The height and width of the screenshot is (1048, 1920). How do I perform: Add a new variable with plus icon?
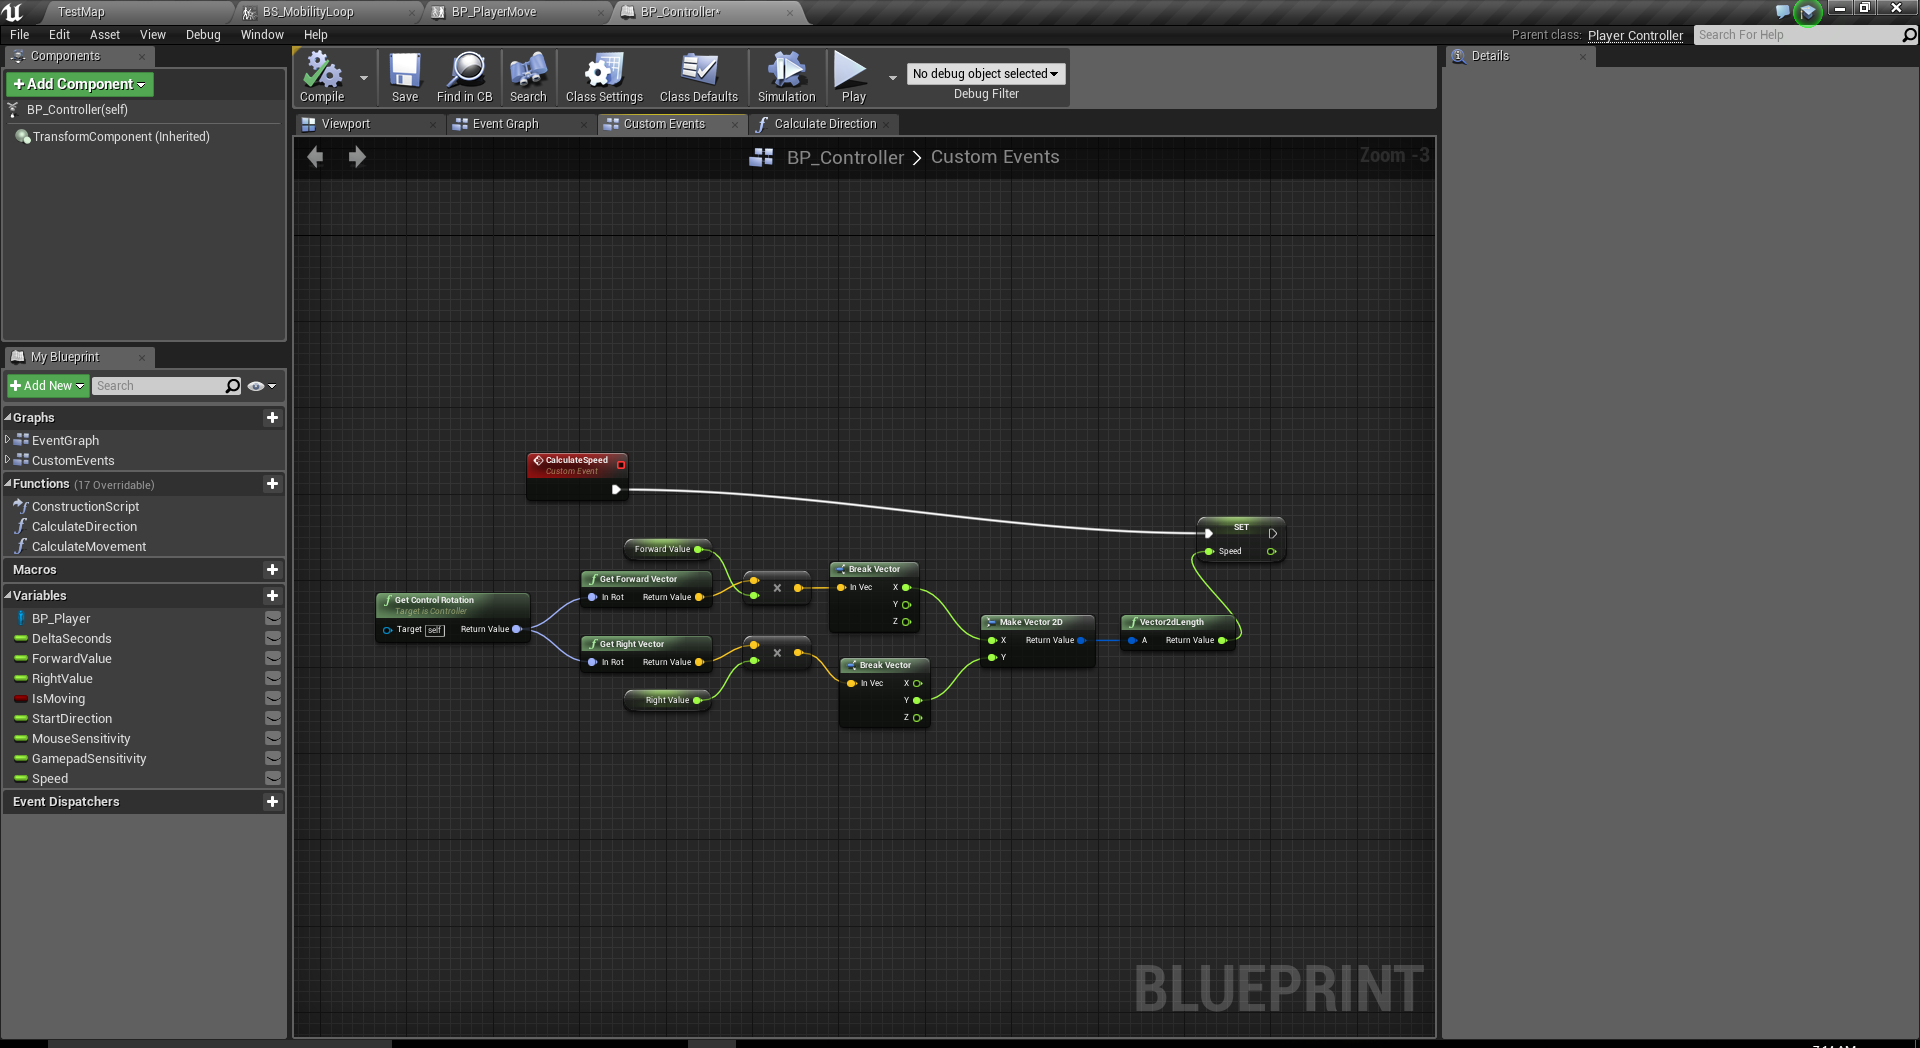pos(272,596)
